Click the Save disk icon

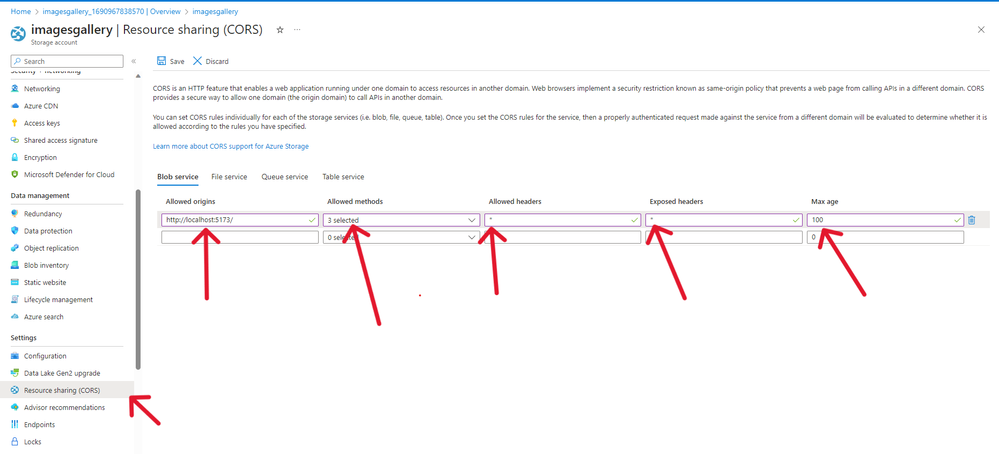click(x=161, y=61)
